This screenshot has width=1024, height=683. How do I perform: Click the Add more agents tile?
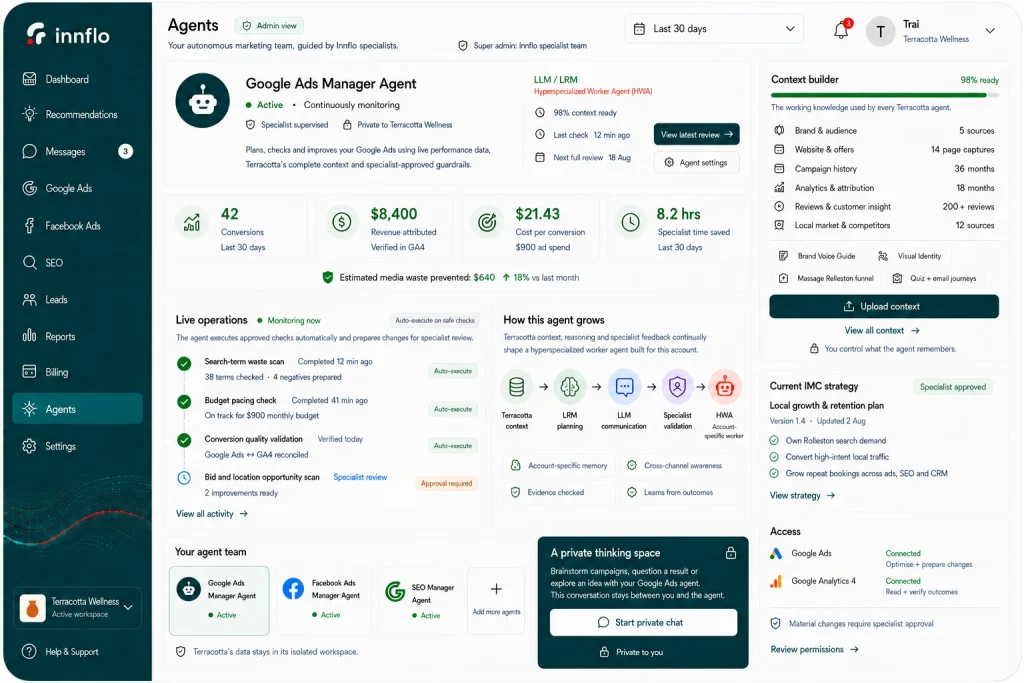[496, 601]
